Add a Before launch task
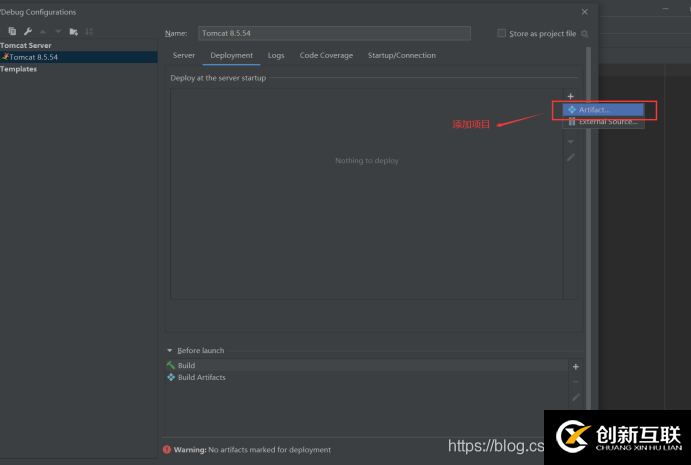691x465 pixels. coord(576,367)
